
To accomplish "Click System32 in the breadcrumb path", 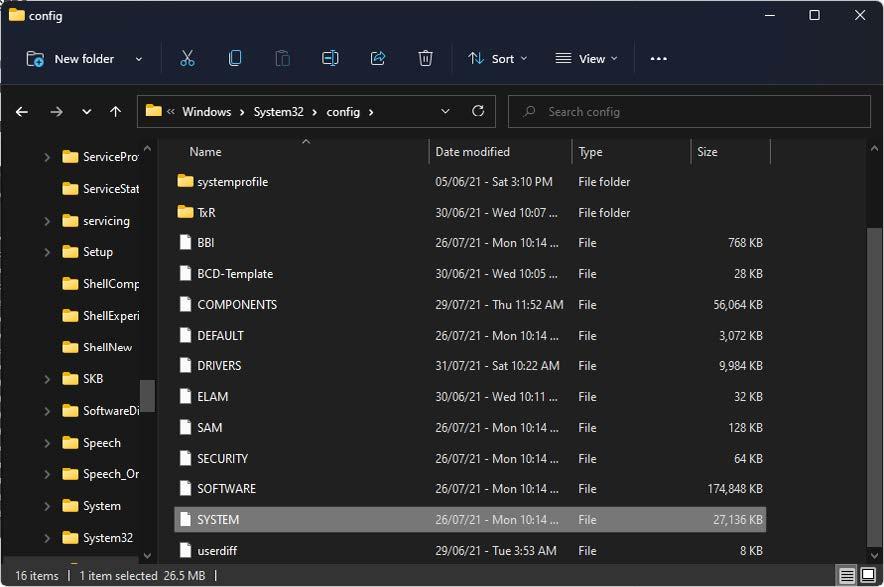I will (x=279, y=112).
